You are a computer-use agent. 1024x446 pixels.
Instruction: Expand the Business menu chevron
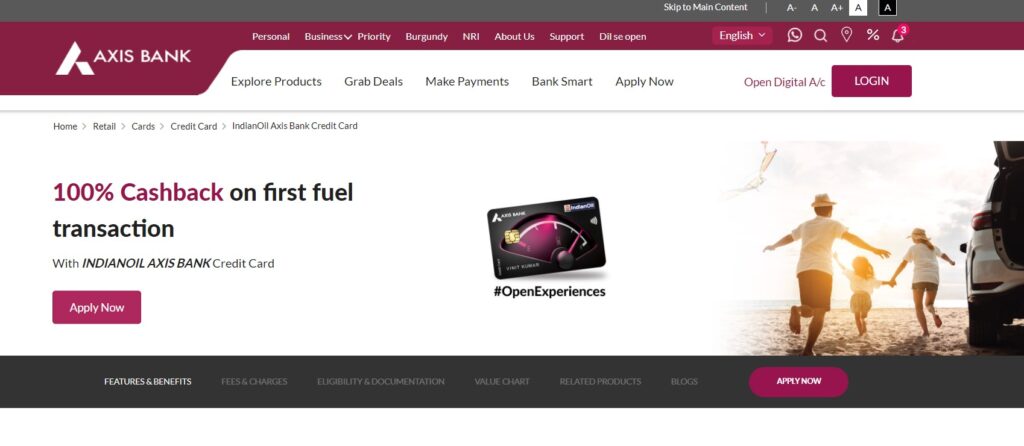(x=348, y=37)
